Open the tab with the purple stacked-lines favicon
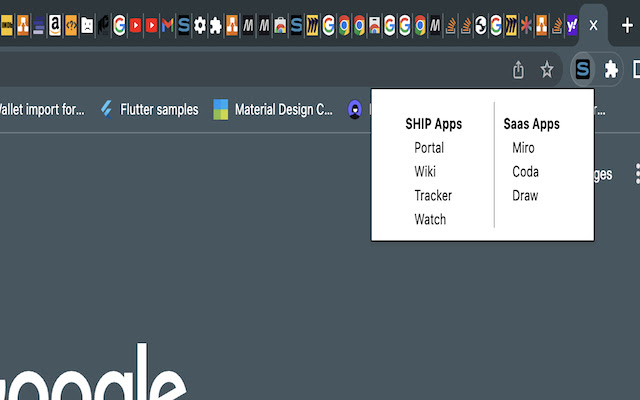This screenshot has width=640, height=400. point(39,26)
